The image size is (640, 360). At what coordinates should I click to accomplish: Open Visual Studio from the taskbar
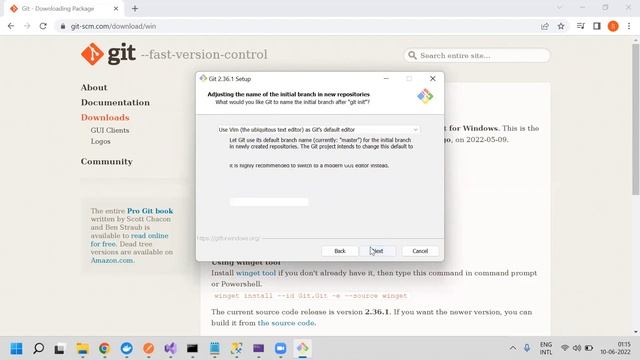point(170,349)
